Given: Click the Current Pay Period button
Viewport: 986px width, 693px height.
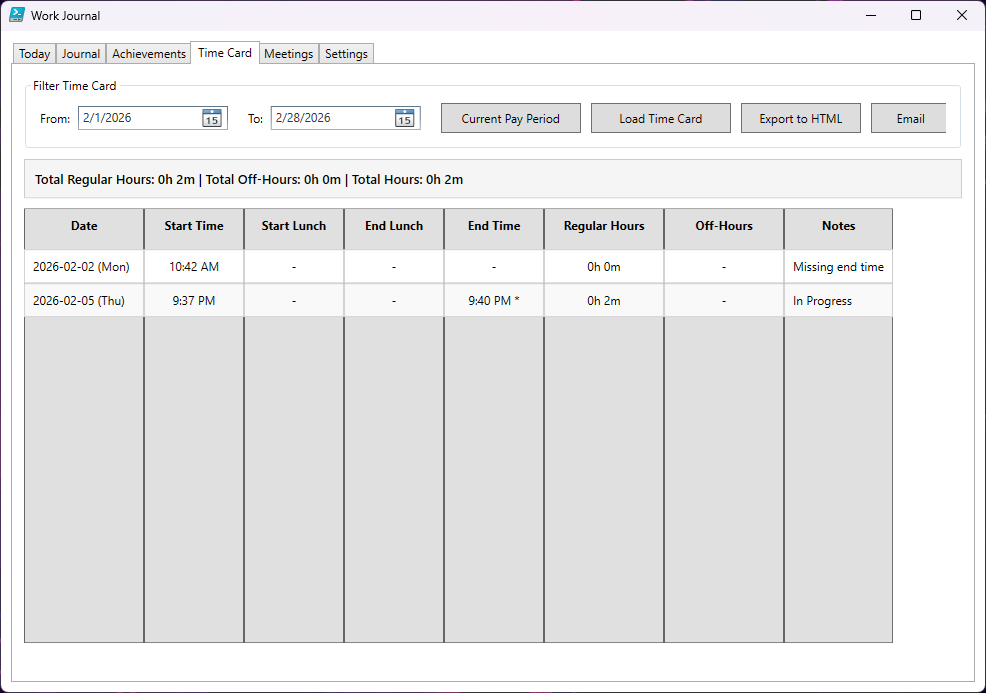Looking at the screenshot, I should [x=510, y=118].
